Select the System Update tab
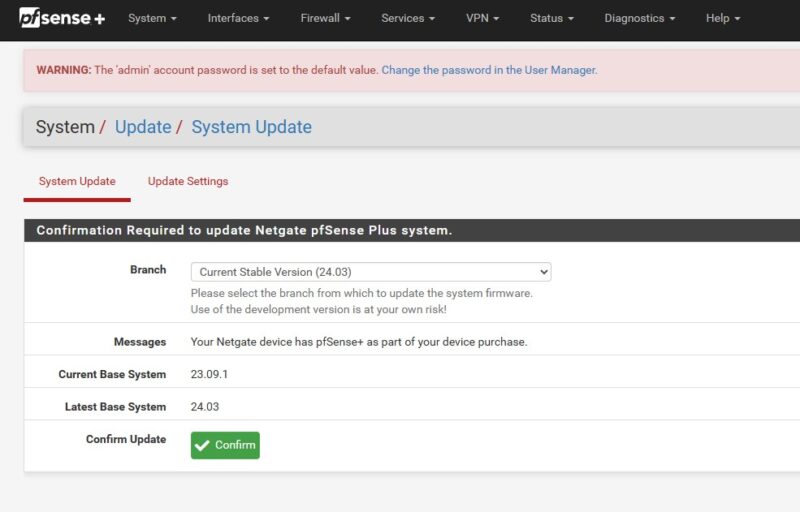 click(77, 181)
